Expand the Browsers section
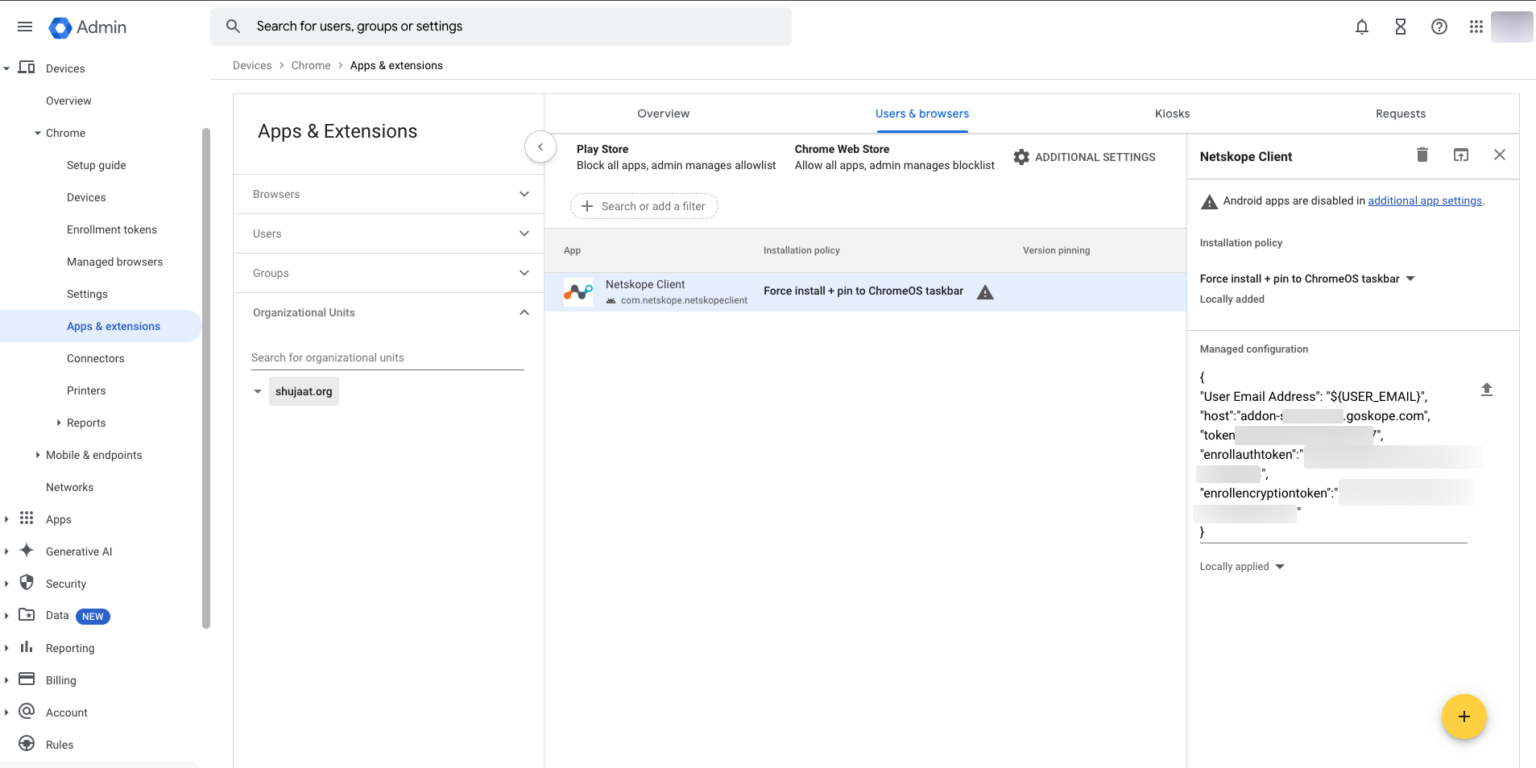The height and width of the screenshot is (768, 1536). (523, 194)
